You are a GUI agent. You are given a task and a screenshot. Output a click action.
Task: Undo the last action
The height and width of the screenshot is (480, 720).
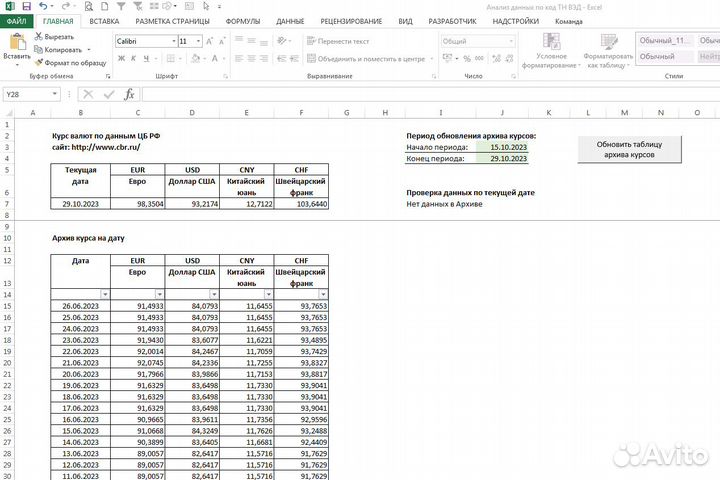[x=43, y=6]
